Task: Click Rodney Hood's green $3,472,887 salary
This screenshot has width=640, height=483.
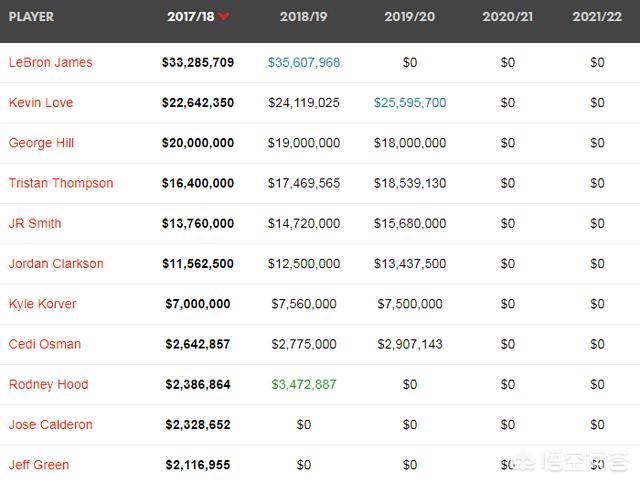Action: pyautogui.click(x=304, y=384)
